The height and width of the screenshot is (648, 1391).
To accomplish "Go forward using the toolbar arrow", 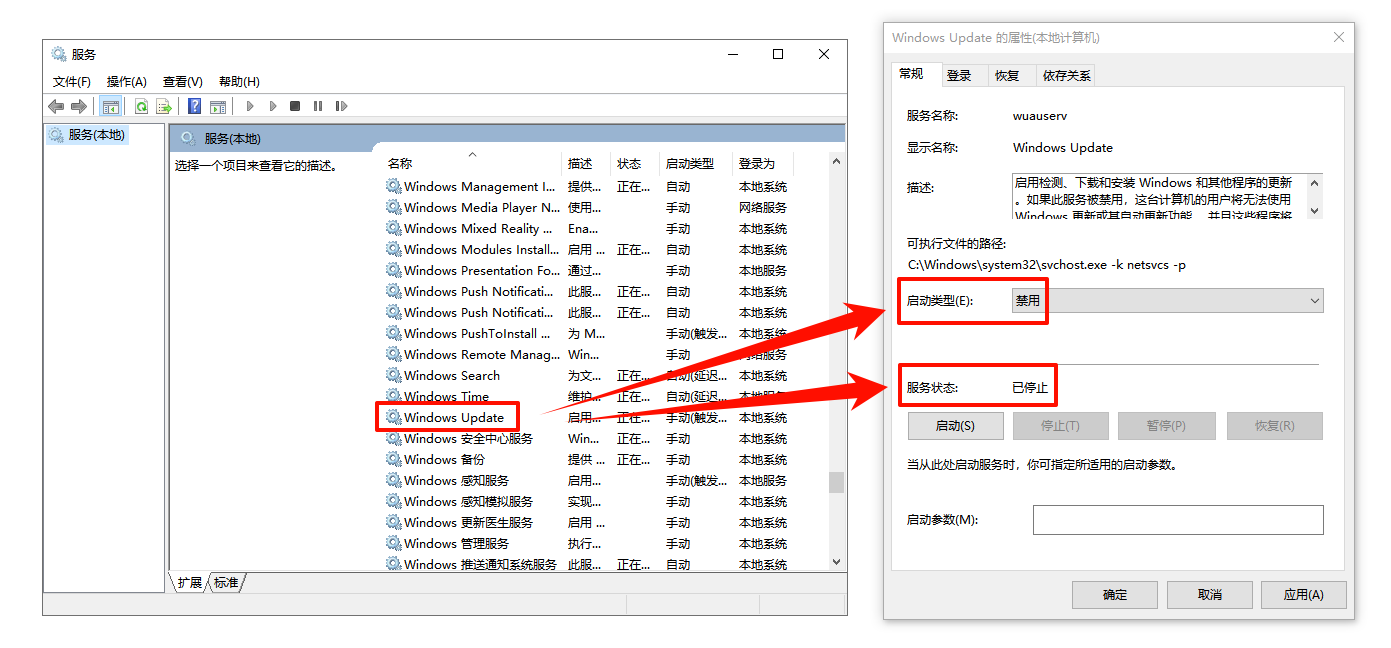I will click(x=78, y=106).
